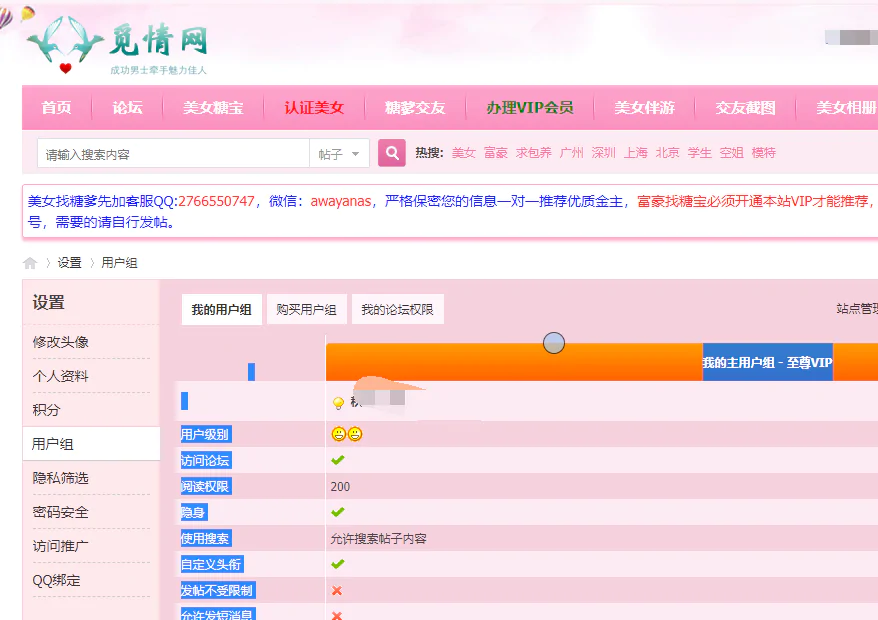Open 美女糖宝 navigation item
The image size is (878, 620).
tap(213, 108)
